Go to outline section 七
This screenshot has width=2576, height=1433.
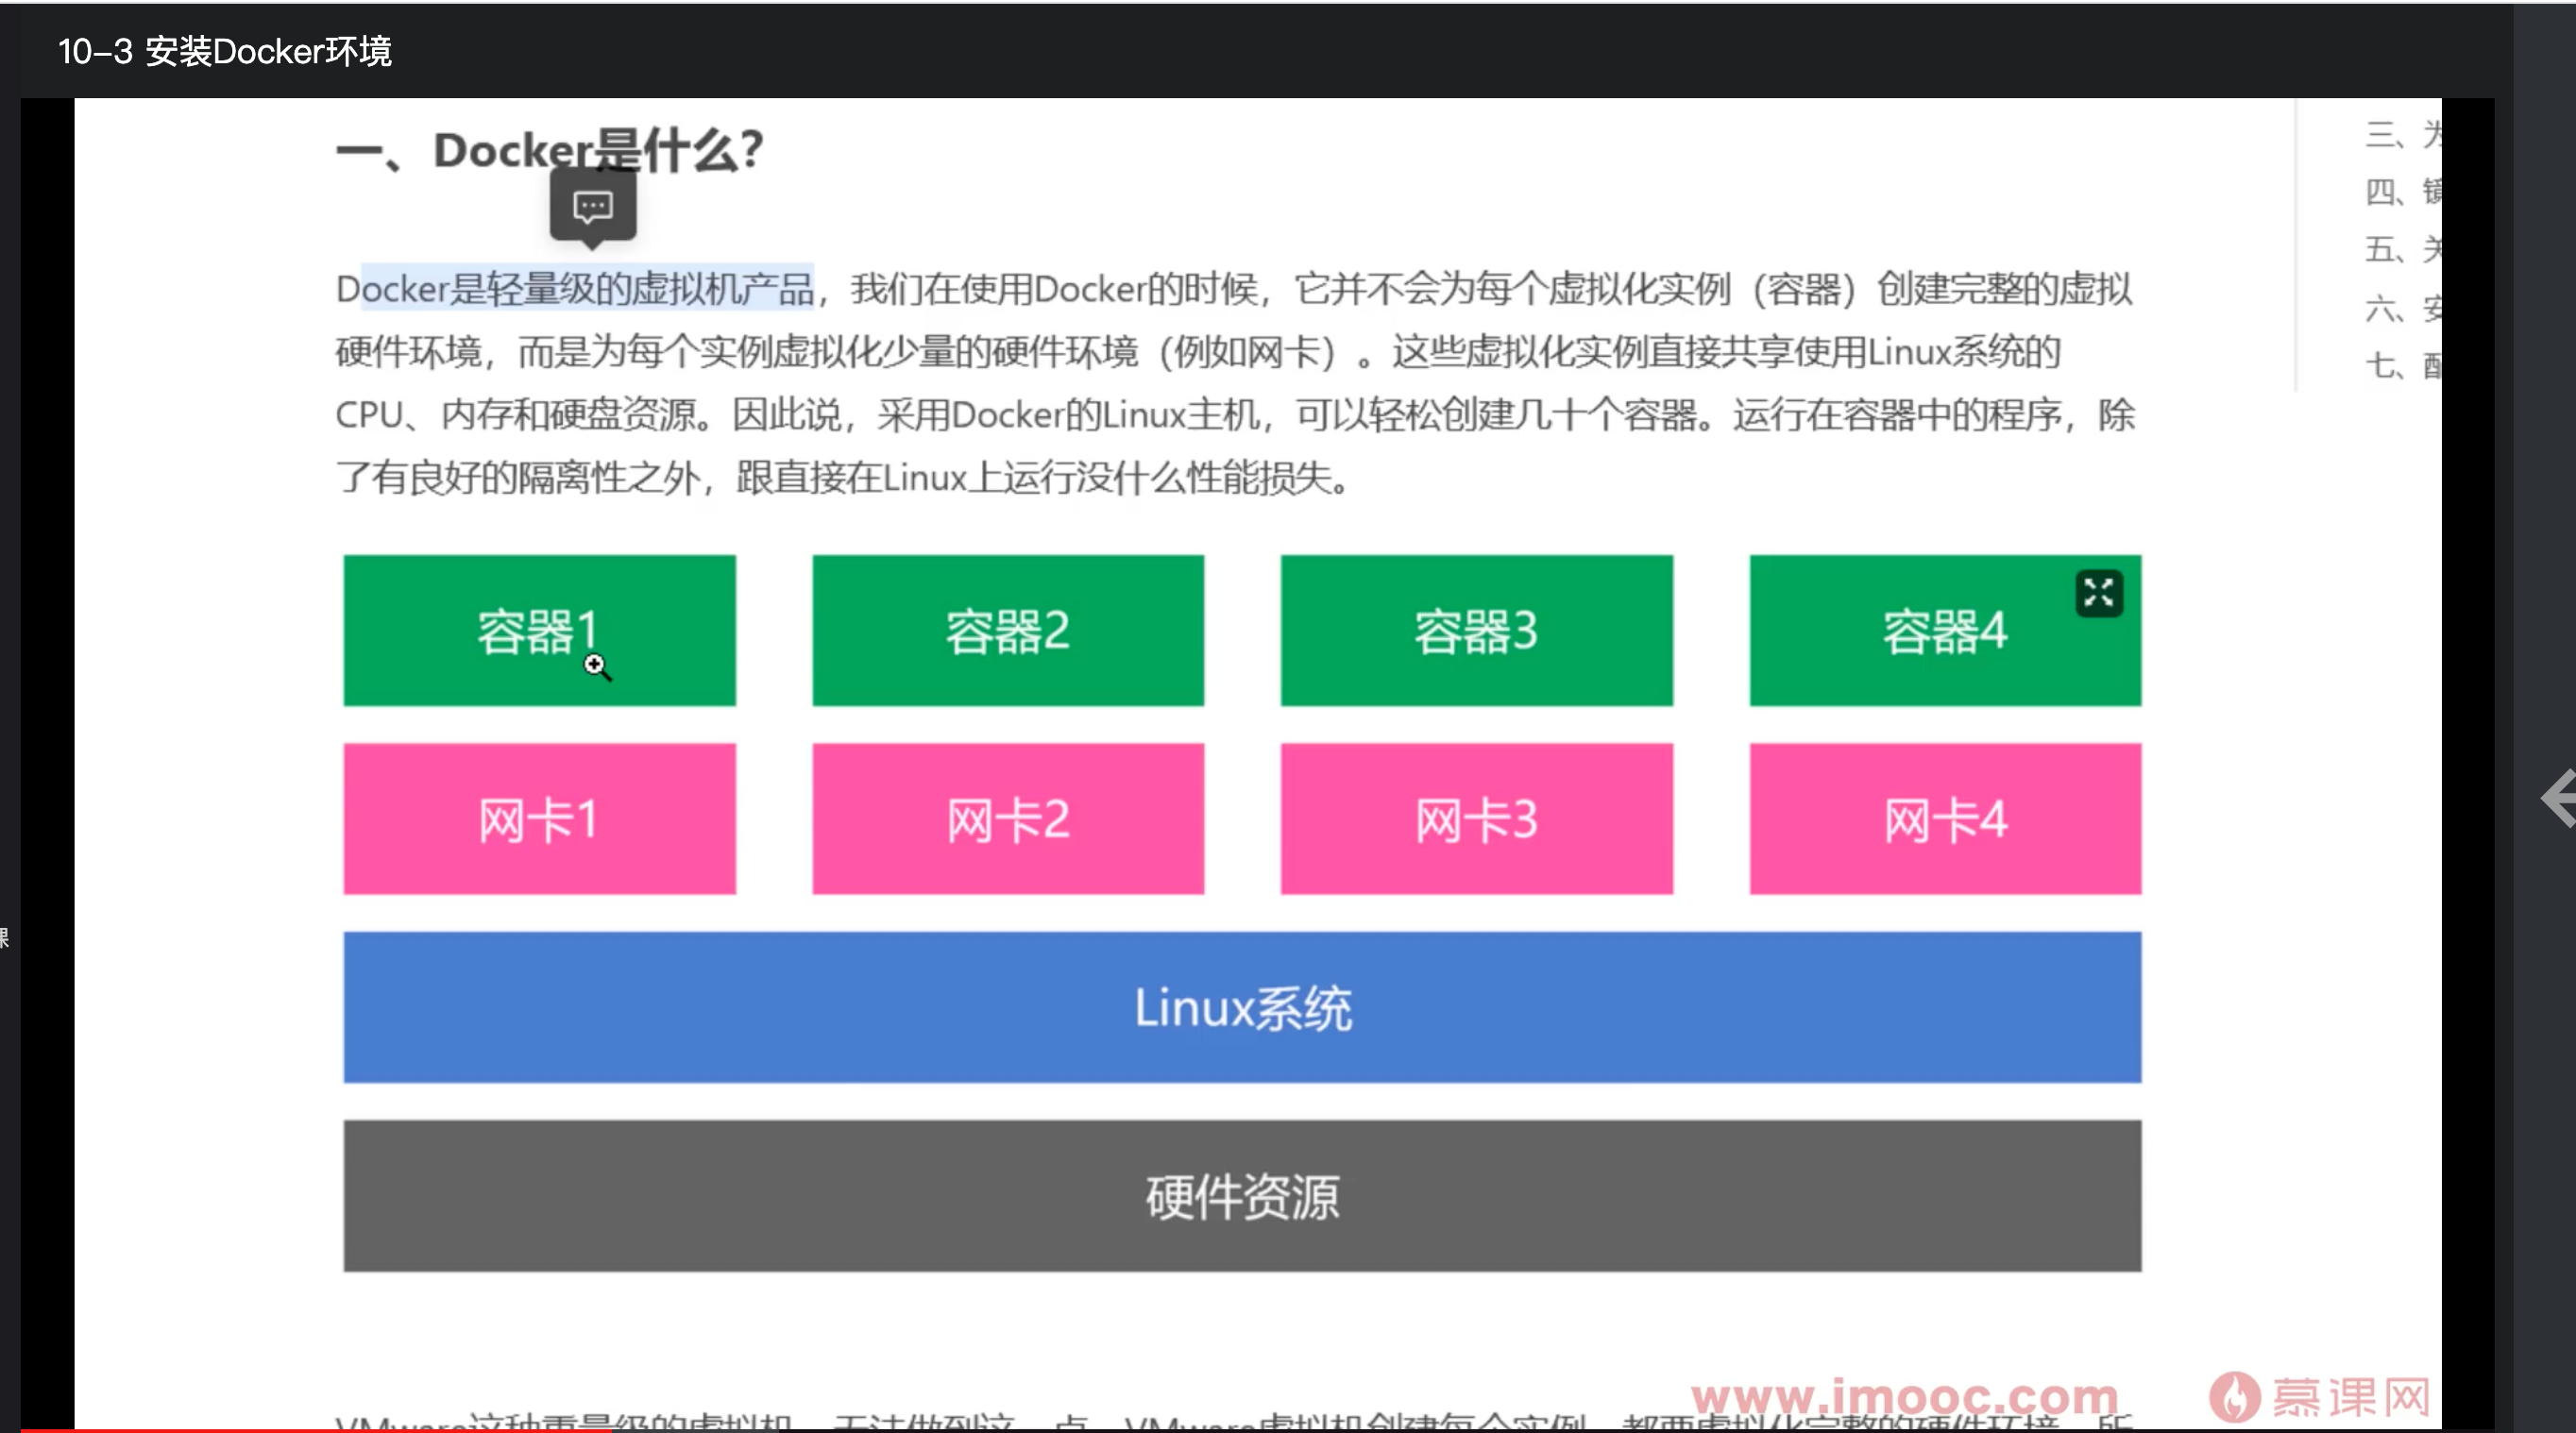[2402, 365]
